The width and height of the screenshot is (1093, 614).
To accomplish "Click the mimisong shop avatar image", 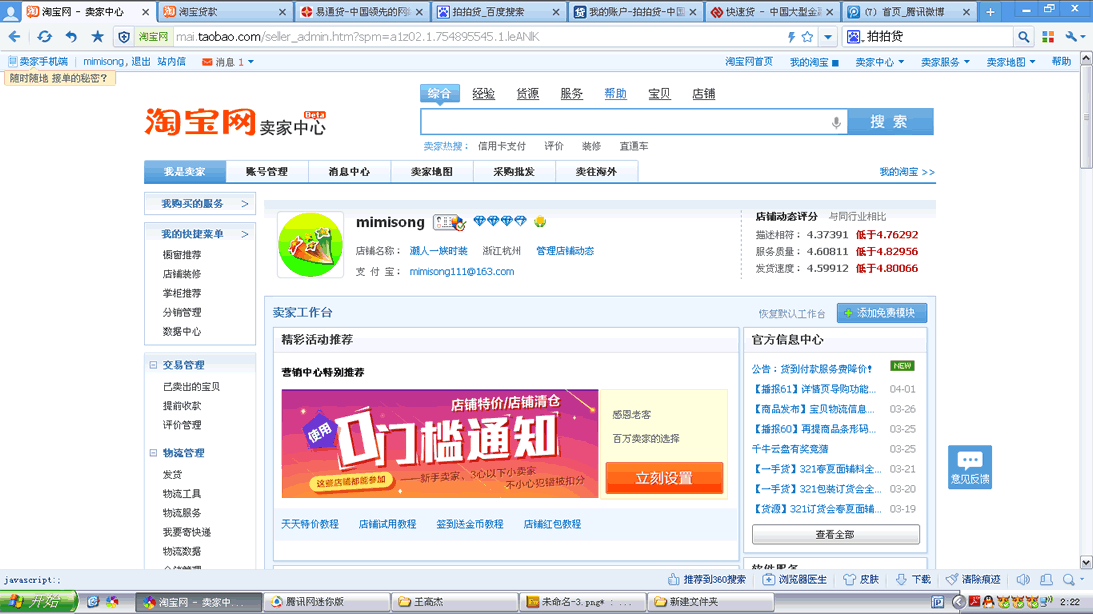I will tap(310, 245).
